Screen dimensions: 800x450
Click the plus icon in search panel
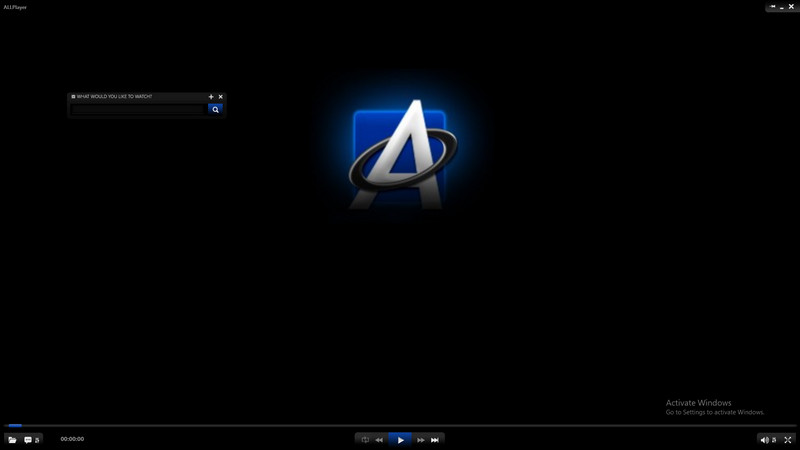pos(211,96)
